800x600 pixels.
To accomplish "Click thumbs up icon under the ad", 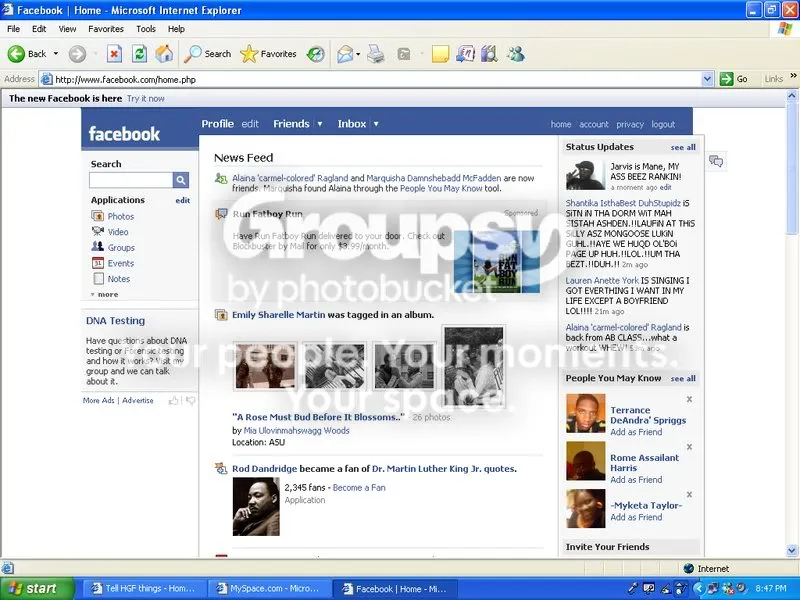I will click(173, 401).
